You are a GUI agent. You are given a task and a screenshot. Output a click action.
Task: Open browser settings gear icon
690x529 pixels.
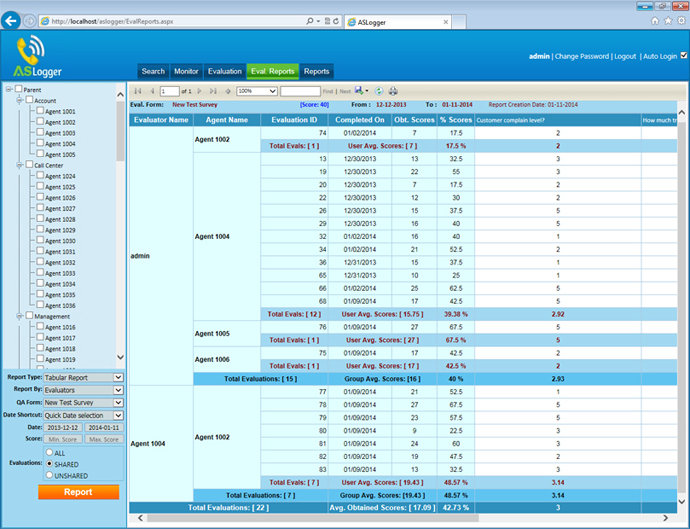[681, 20]
